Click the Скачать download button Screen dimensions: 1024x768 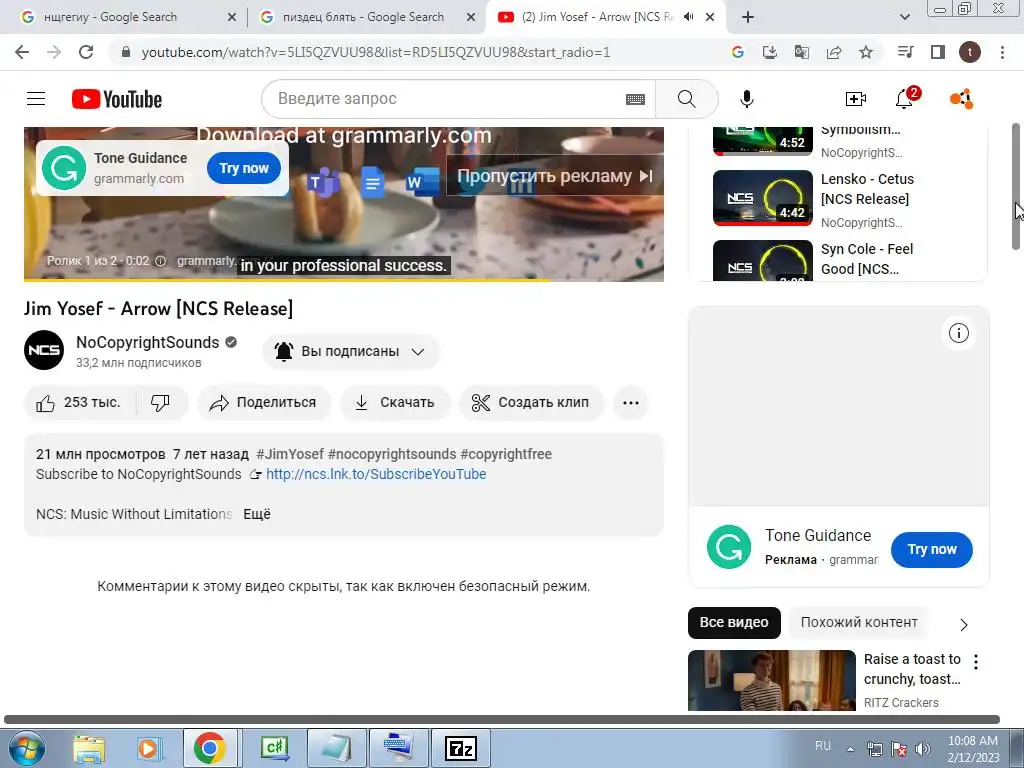[x=395, y=403]
